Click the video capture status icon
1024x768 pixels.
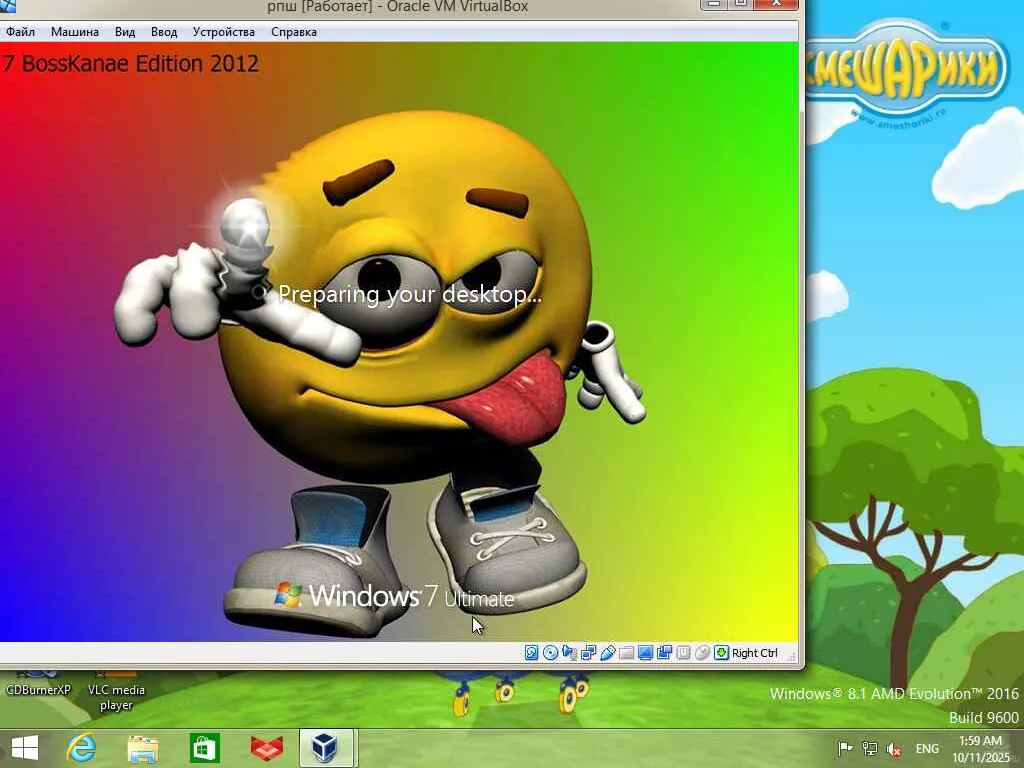tap(664, 652)
